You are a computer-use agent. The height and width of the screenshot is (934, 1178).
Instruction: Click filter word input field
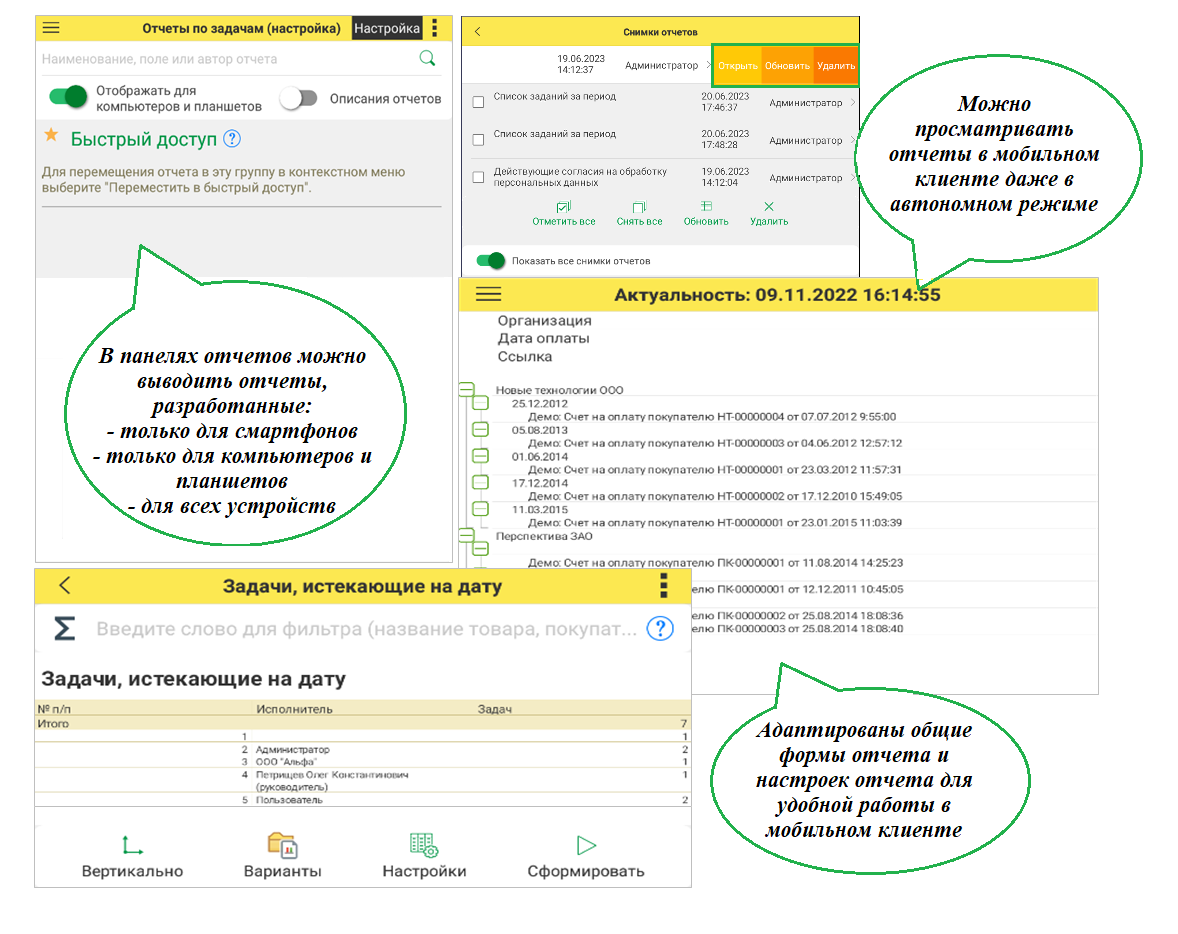pyautogui.click(x=365, y=629)
